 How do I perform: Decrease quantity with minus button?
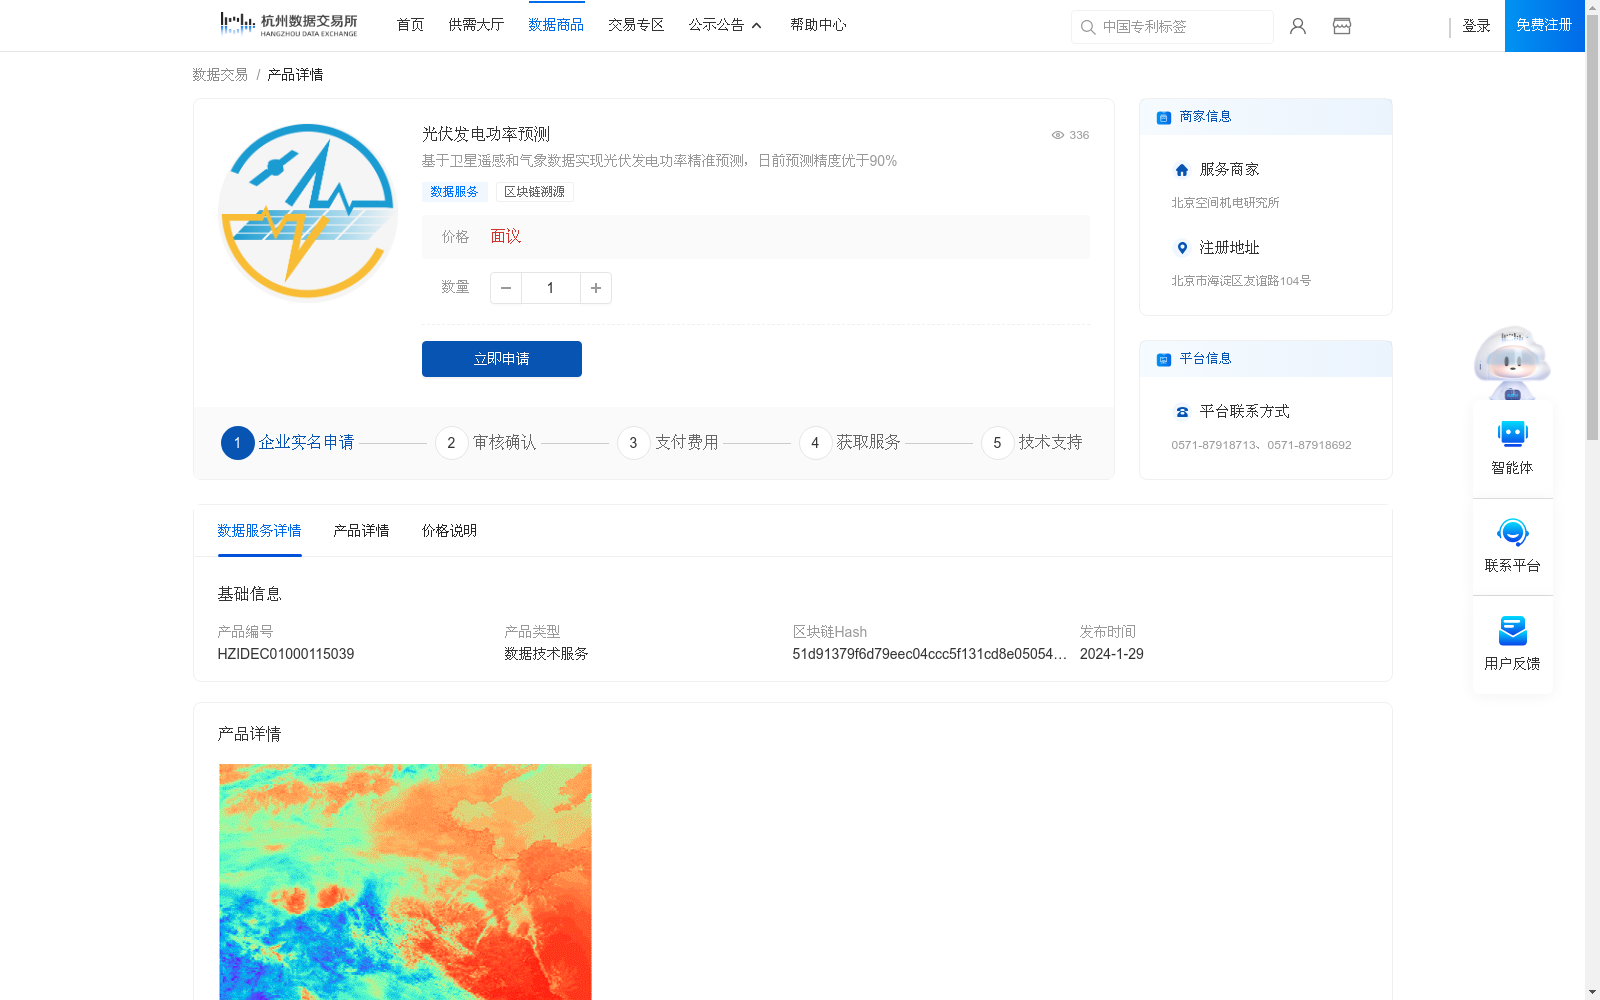tap(506, 288)
